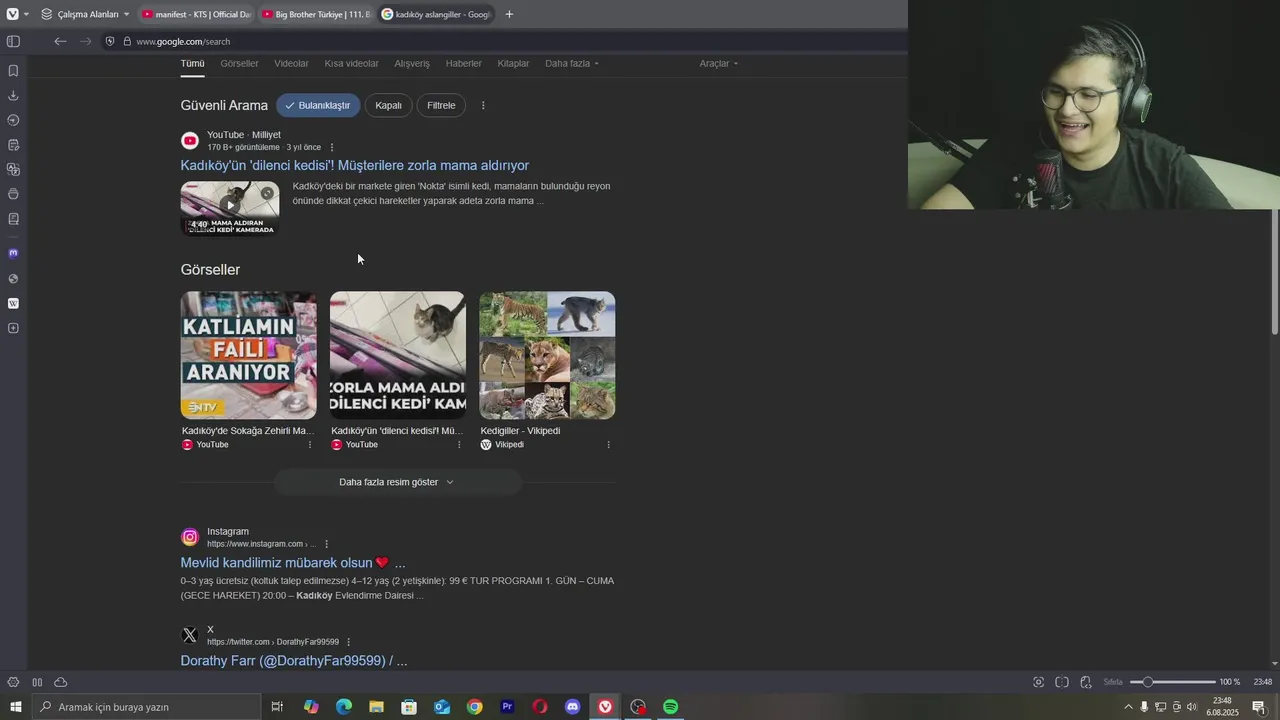Open Kısa videolar search tab

tap(351, 64)
